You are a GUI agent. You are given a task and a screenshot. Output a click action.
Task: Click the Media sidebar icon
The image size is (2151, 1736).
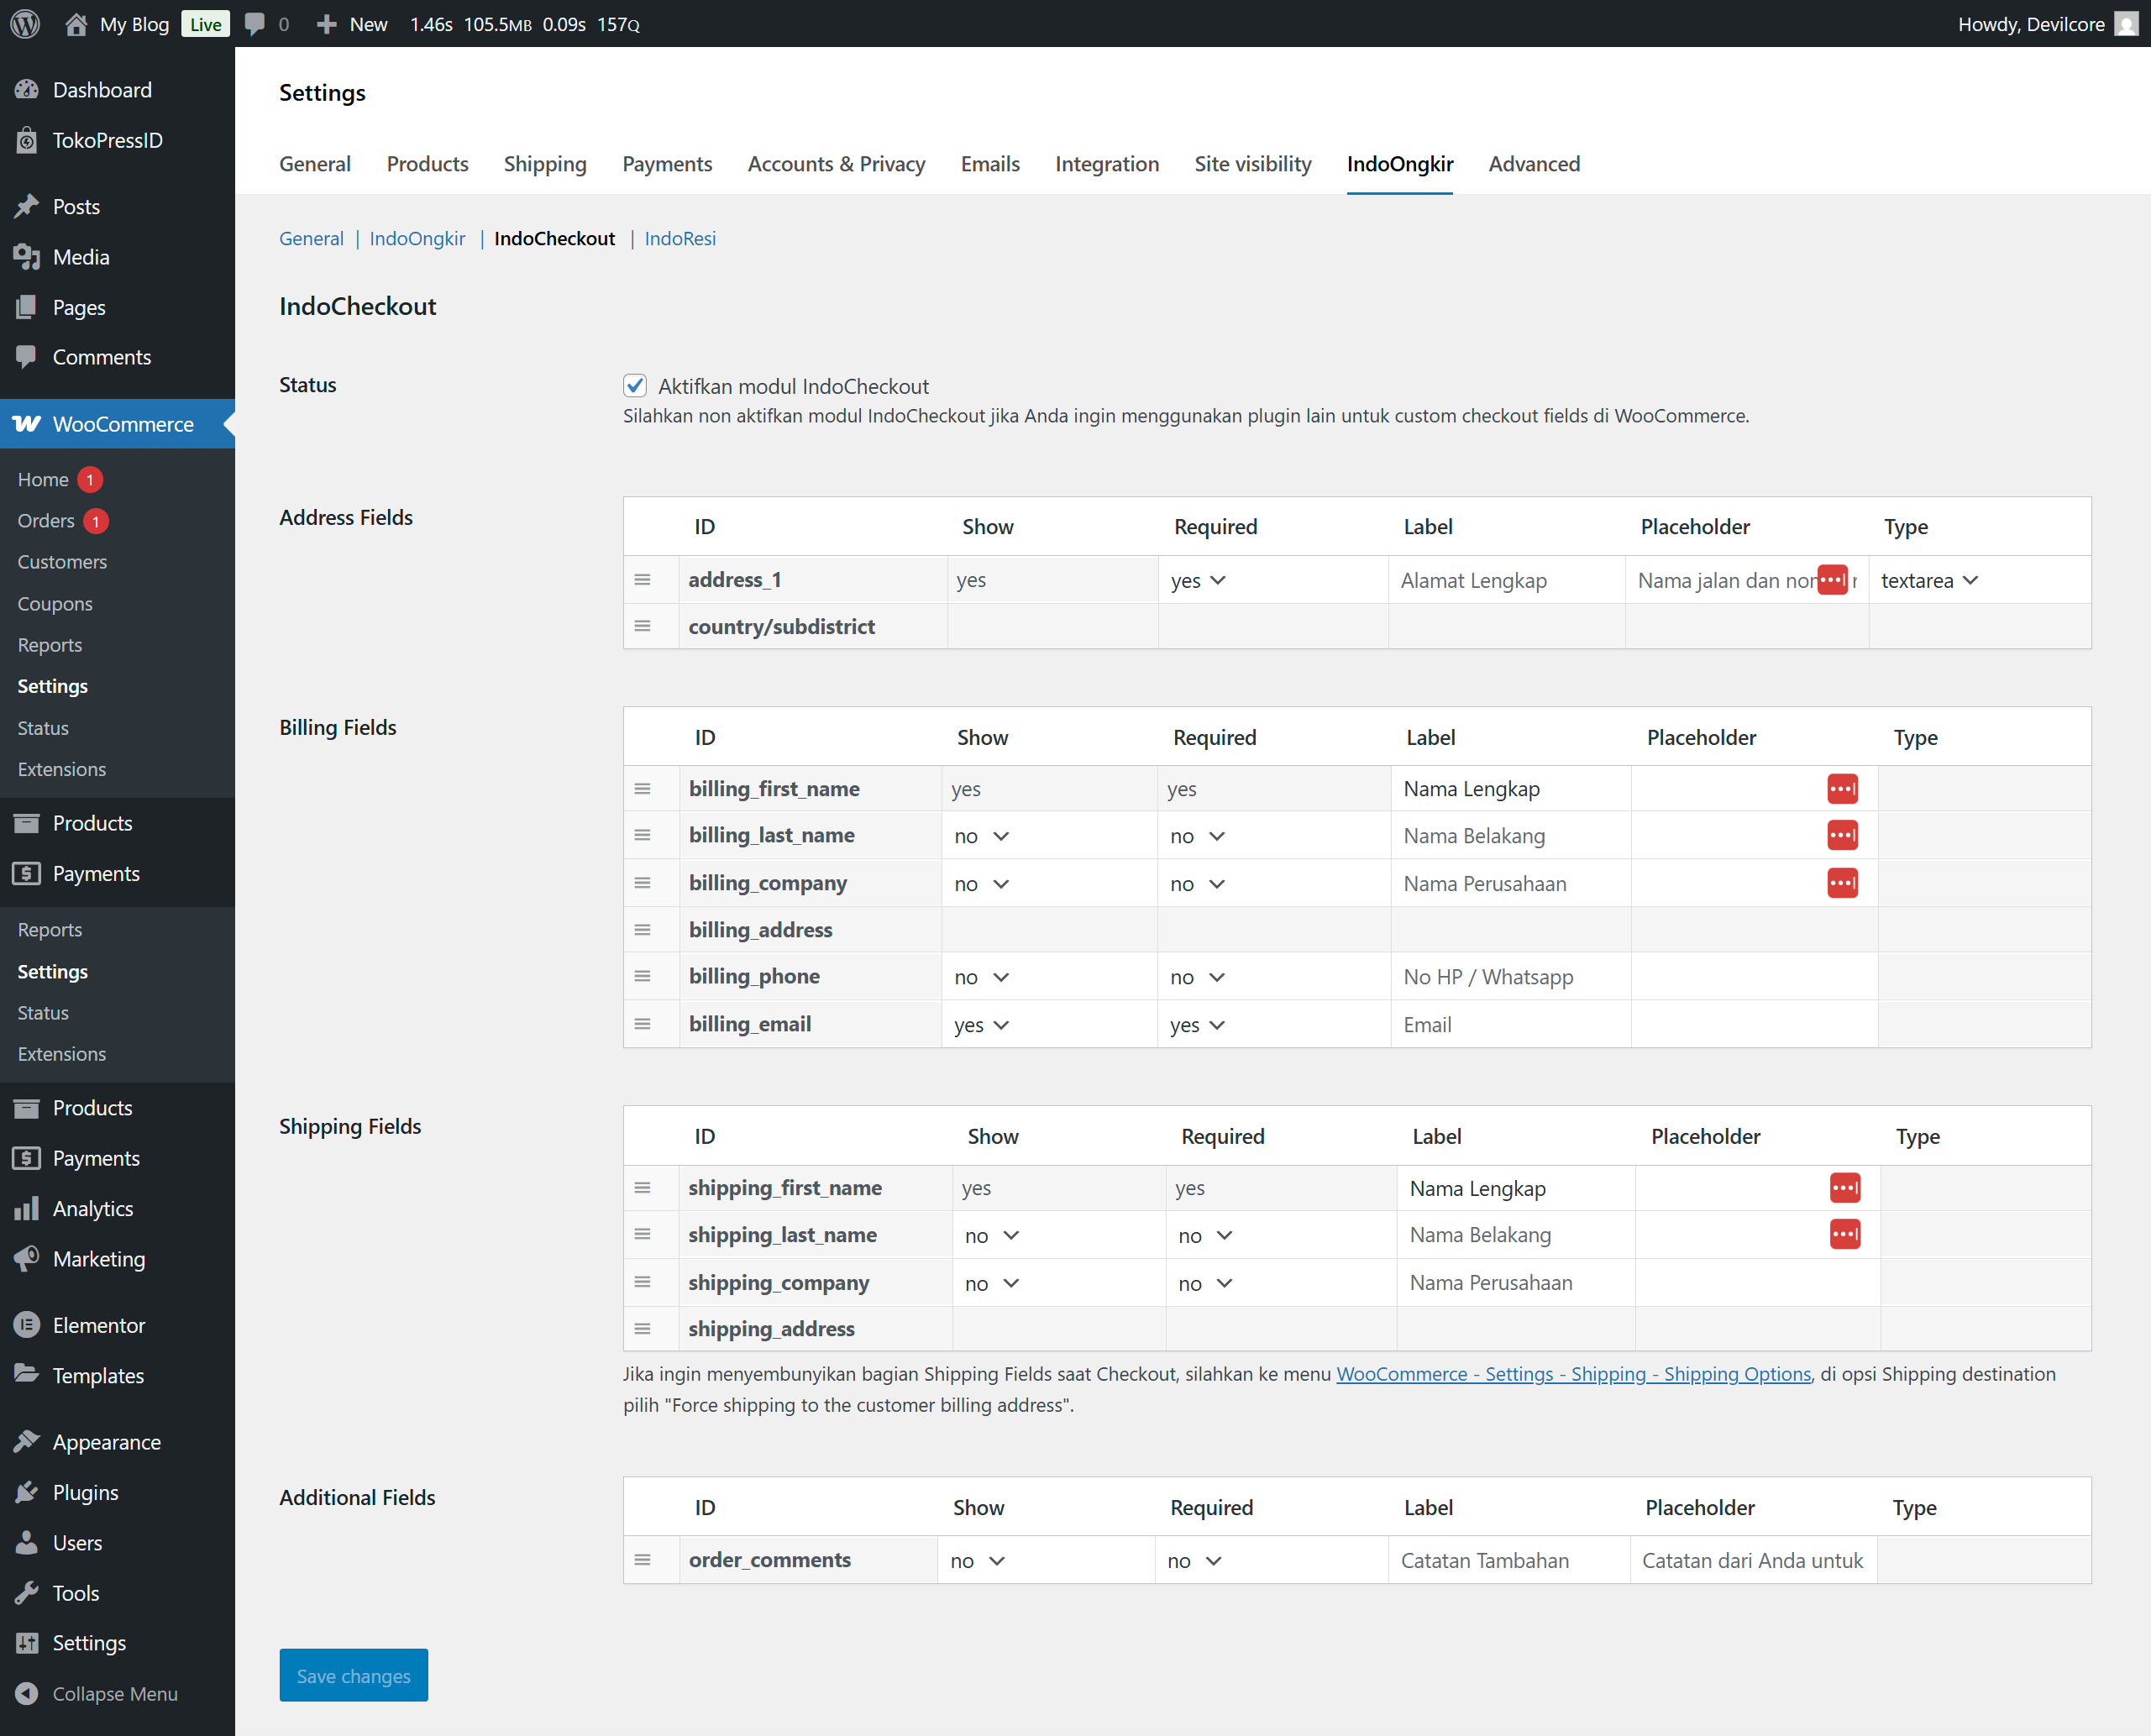tap(27, 257)
